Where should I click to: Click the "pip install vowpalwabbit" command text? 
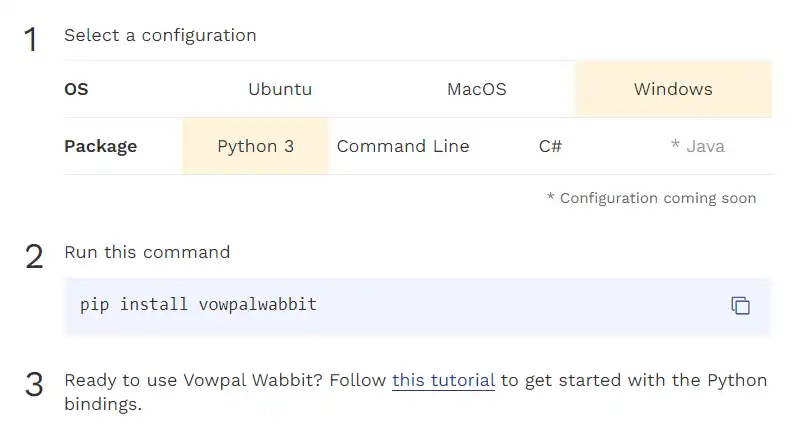198,304
